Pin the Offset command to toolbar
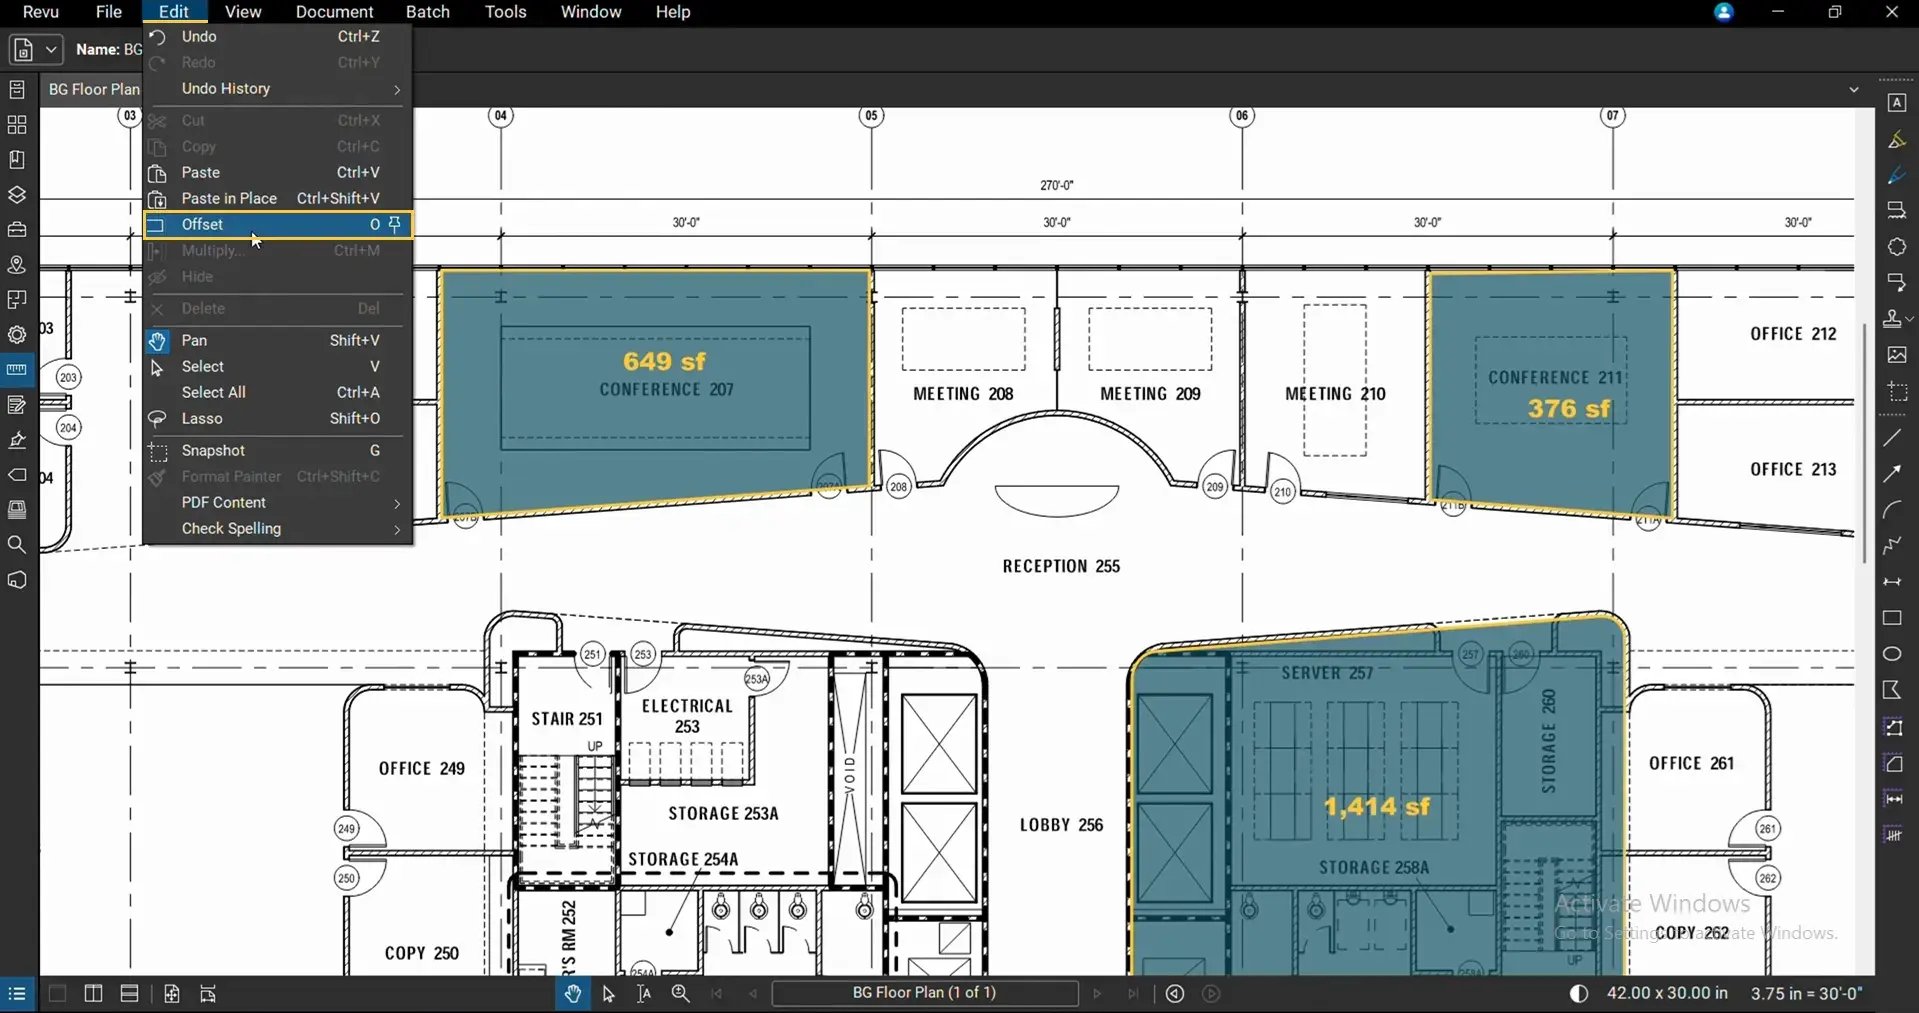 pyautogui.click(x=395, y=225)
